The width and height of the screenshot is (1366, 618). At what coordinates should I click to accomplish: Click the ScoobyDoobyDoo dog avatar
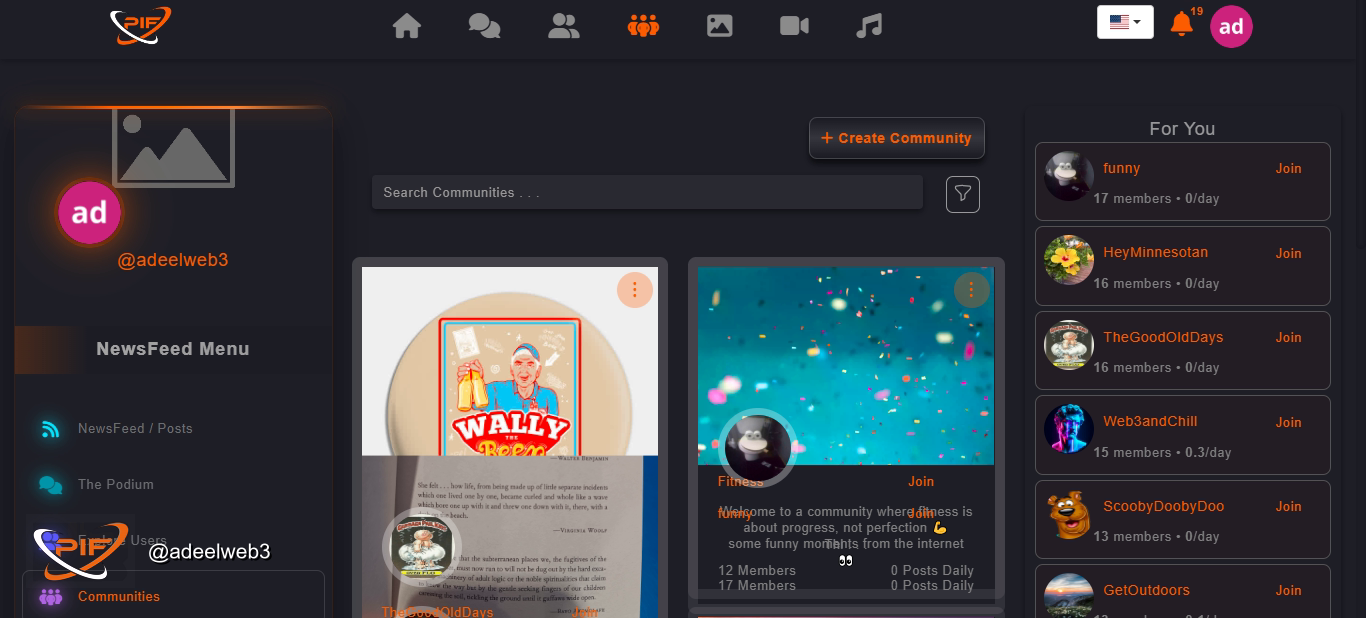pos(1069,514)
